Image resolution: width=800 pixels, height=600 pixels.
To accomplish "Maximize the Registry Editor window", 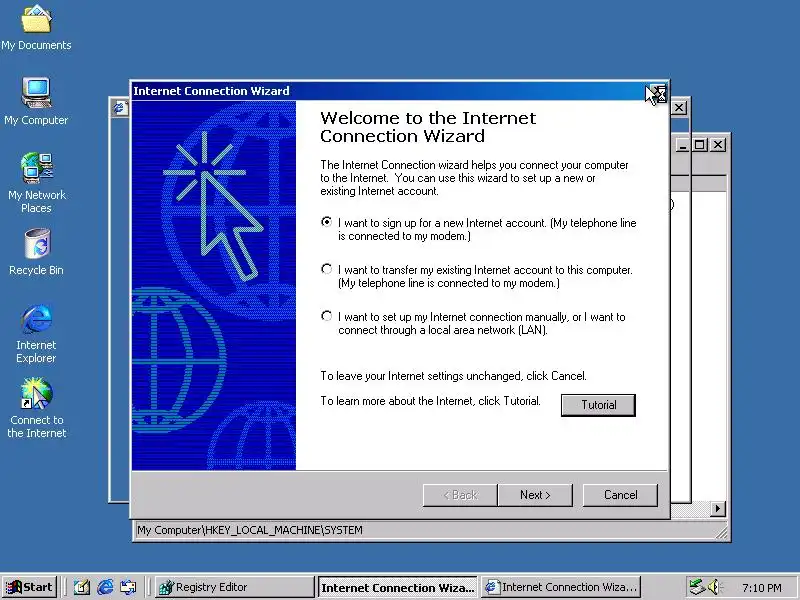I will pyautogui.click(x=701, y=145).
